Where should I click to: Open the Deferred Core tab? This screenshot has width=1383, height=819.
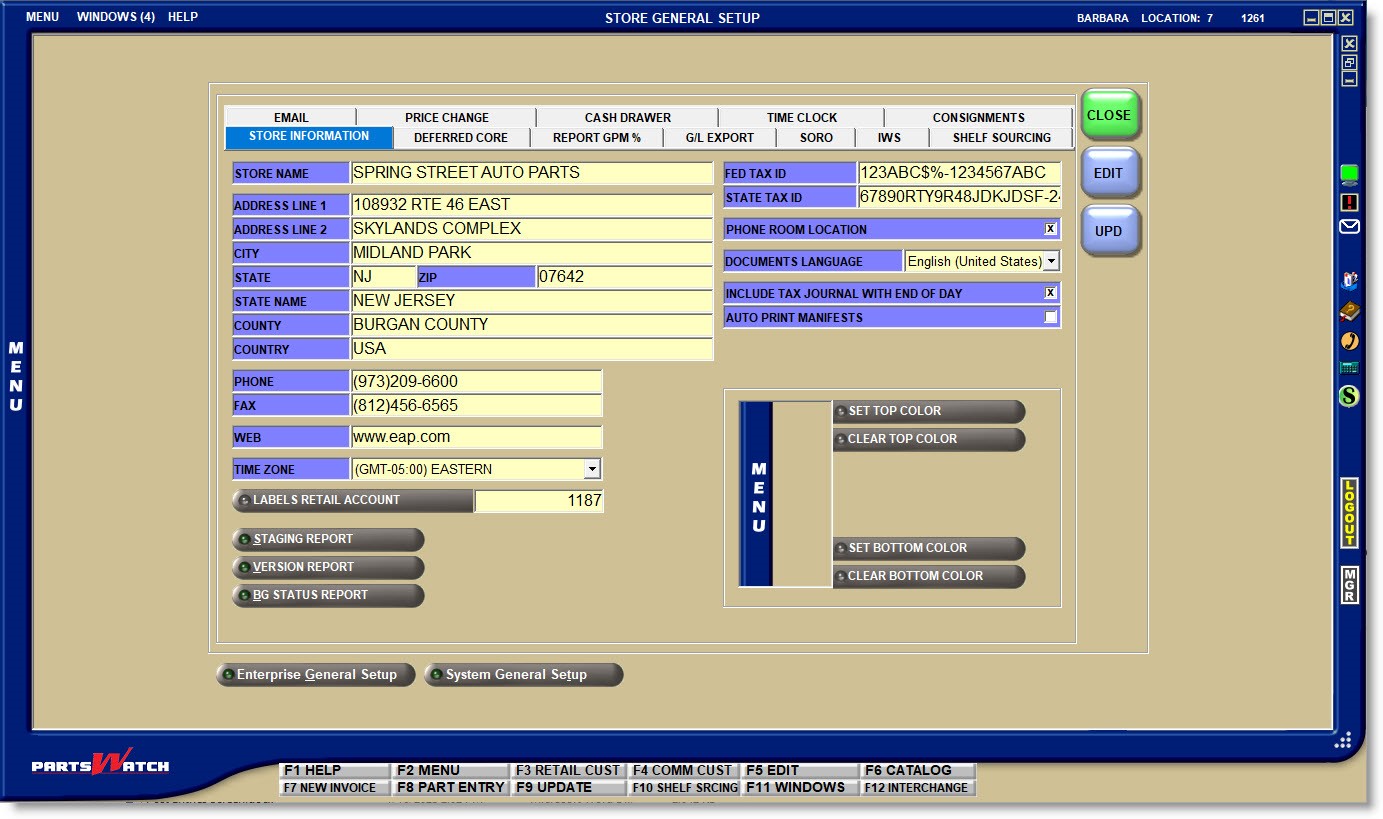(460, 138)
